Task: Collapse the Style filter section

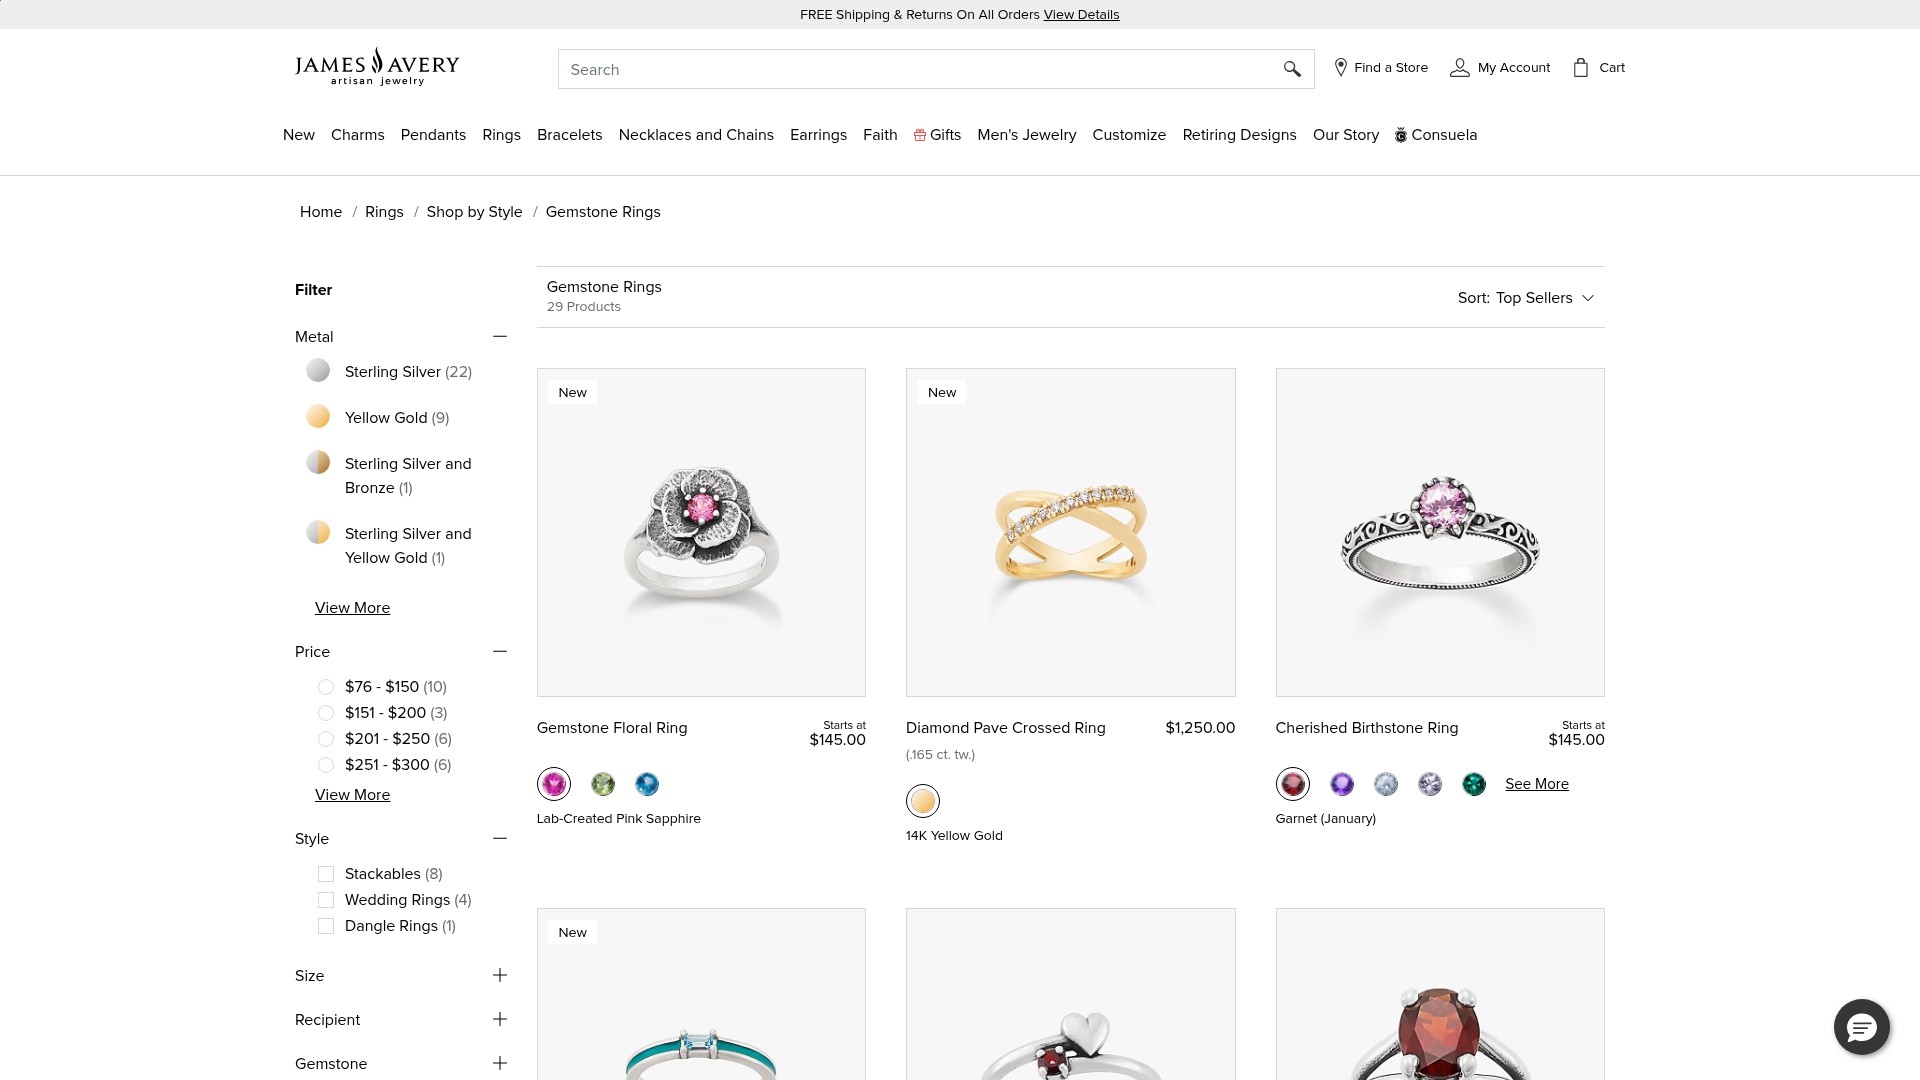Action: click(500, 839)
